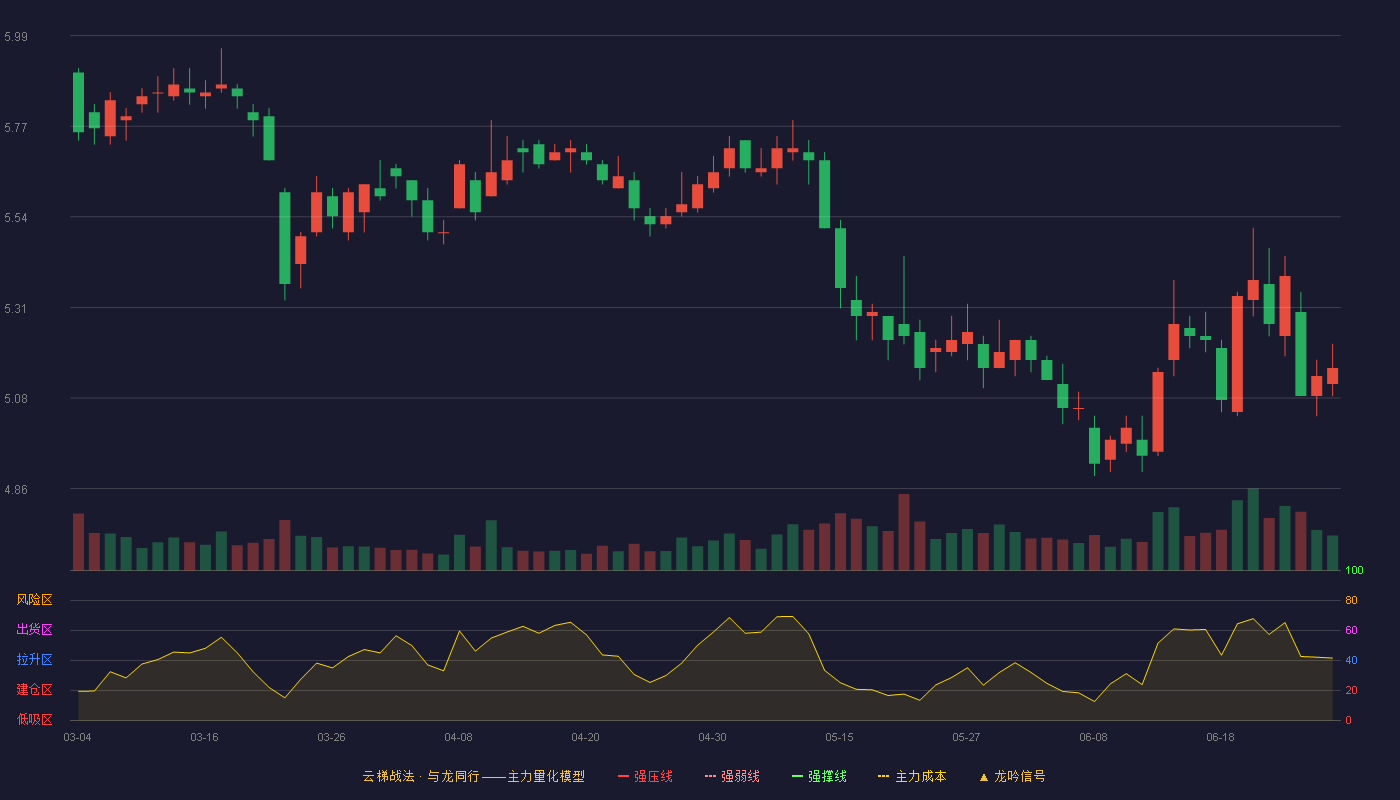Image resolution: width=1400 pixels, height=800 pixels.
Task: Click the yellow dashed icon before 主力成本
Action: point(883,776)
